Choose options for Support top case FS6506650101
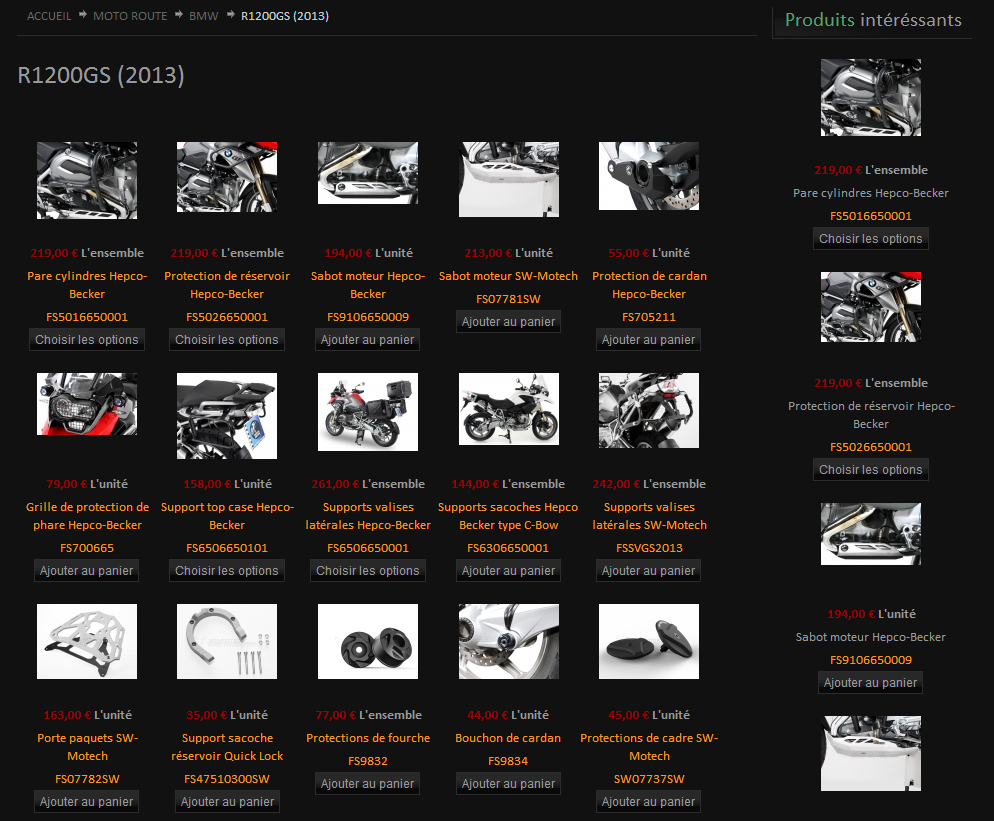994x821 pixels. [227, 571]
